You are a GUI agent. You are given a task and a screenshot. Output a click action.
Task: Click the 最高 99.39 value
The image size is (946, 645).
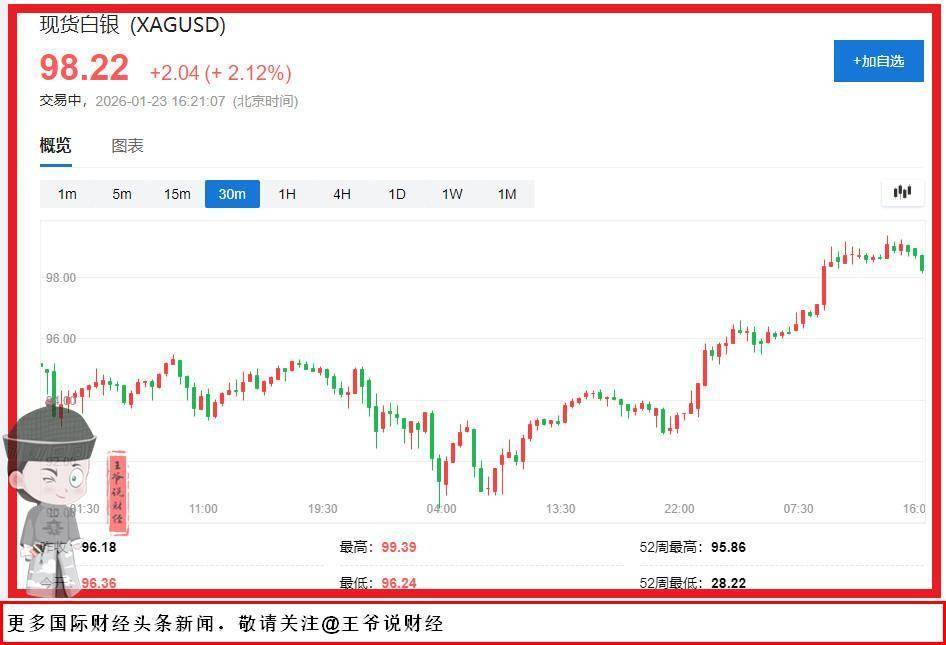click(x=398, y=547)
